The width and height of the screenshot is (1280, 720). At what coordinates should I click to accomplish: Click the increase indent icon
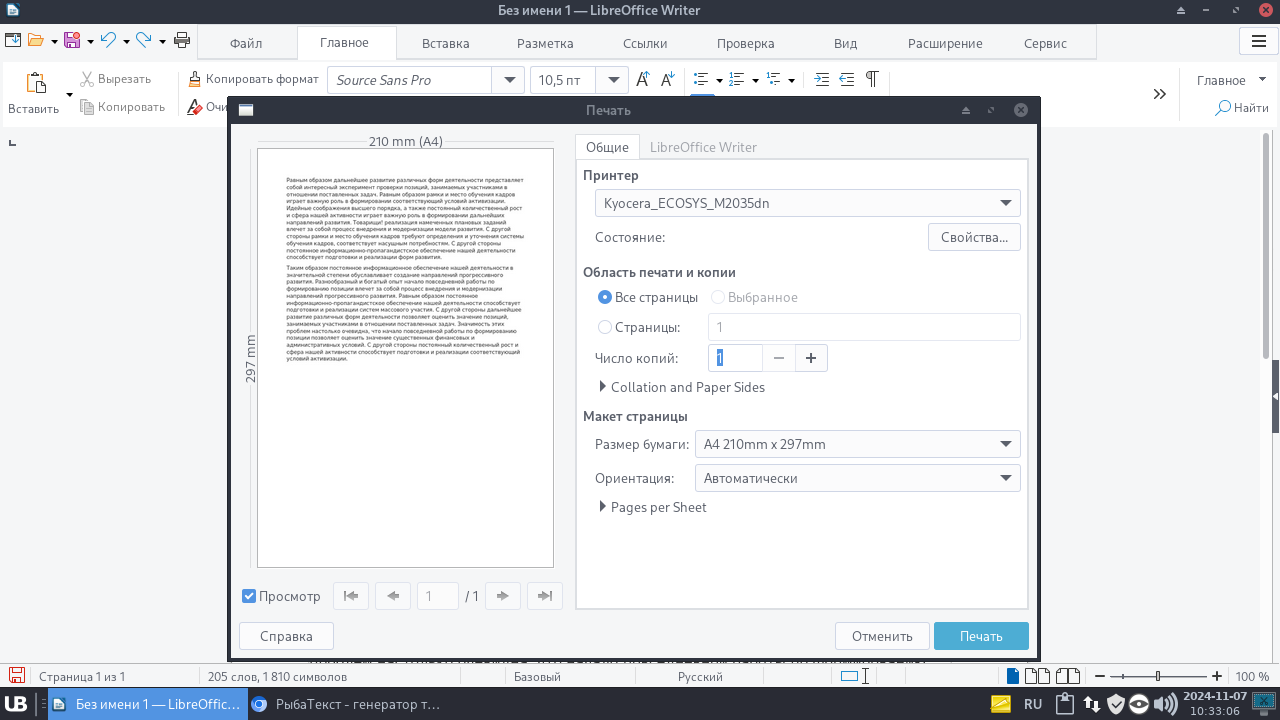[x=822, y=80]
